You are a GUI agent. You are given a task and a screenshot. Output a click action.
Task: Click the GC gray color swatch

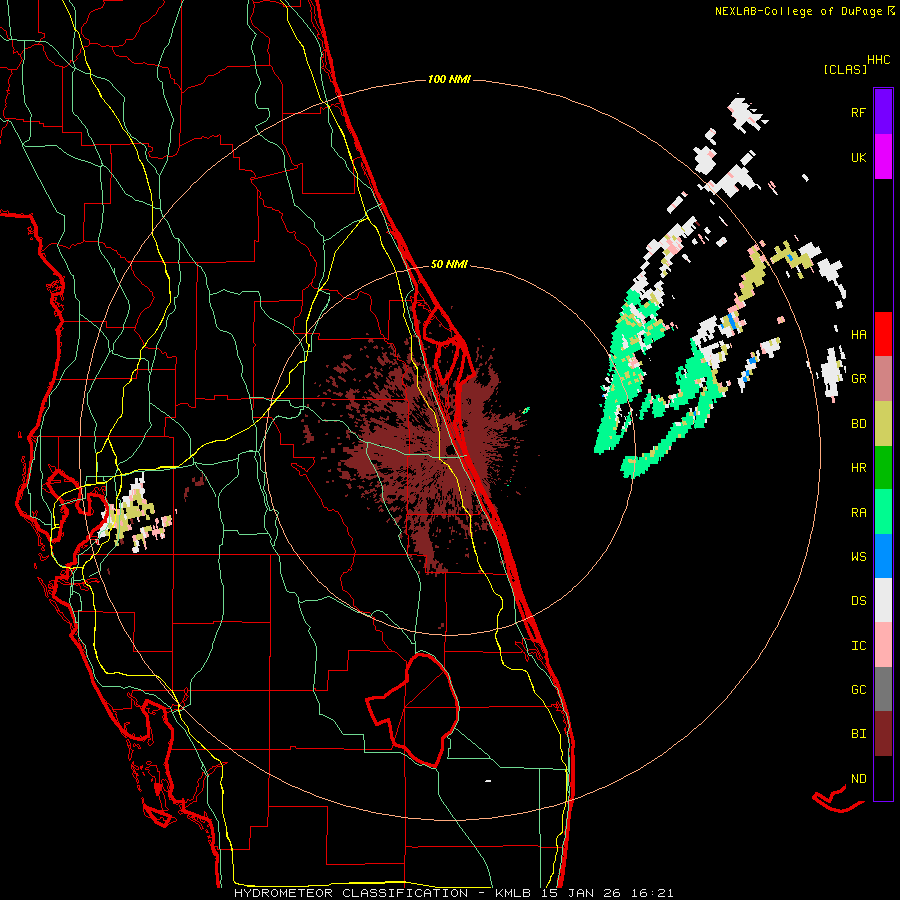(883, 689)
